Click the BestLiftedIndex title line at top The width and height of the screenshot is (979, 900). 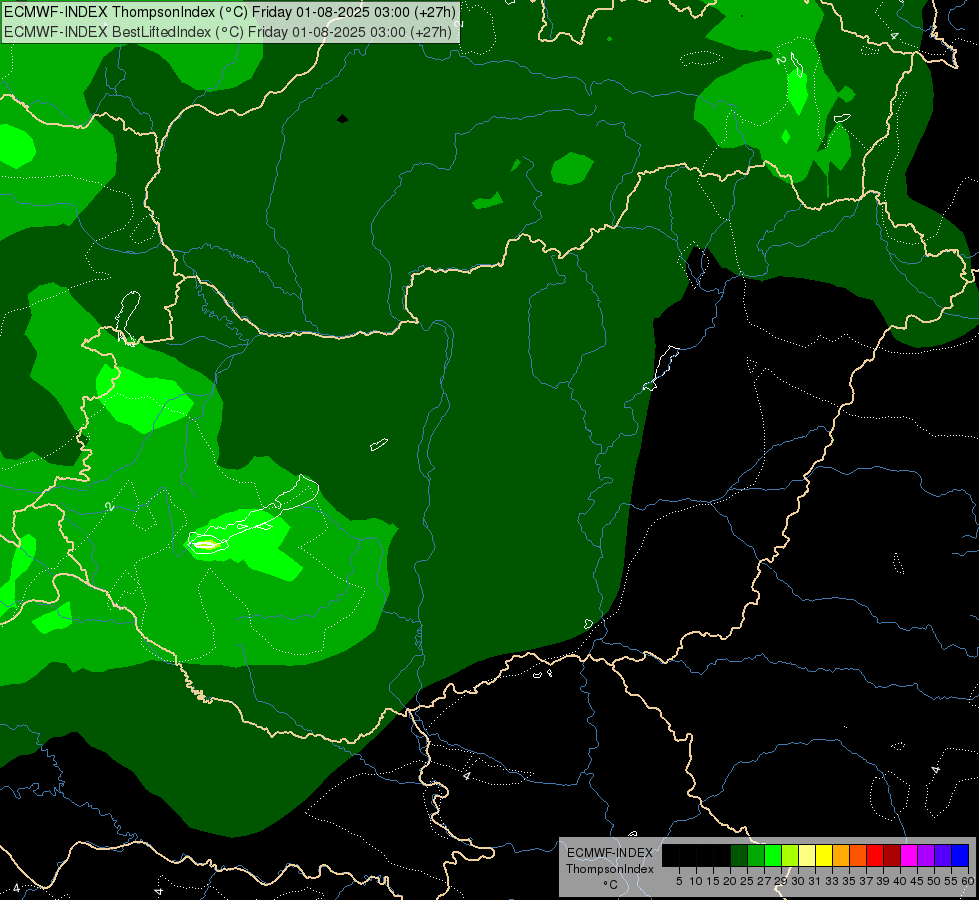pos(227,32)
